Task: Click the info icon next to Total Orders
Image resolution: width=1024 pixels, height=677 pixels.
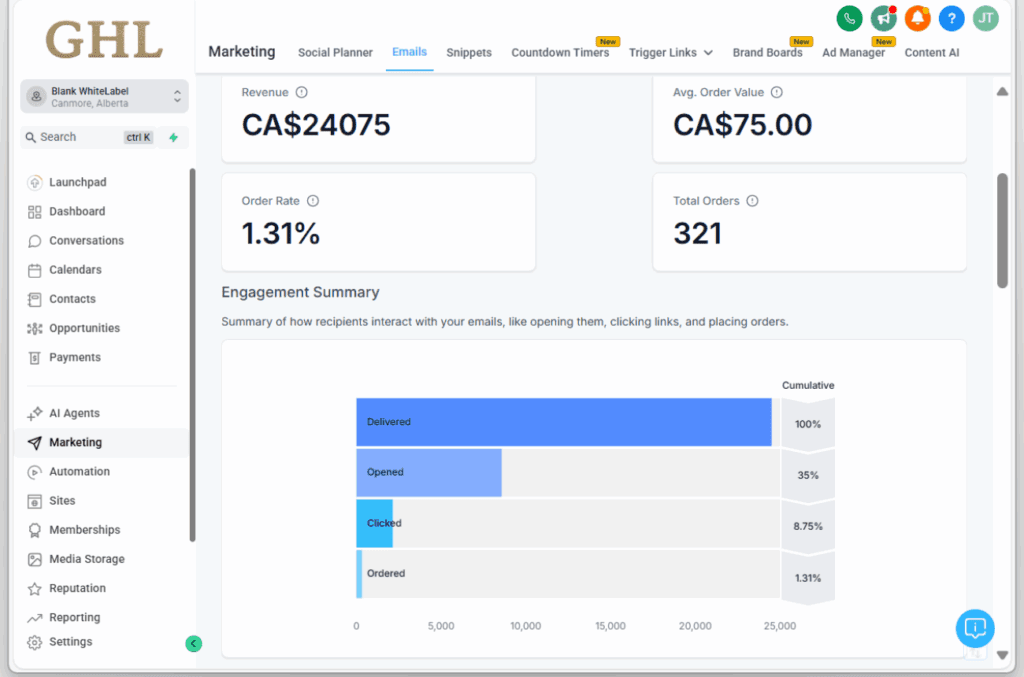Action: click(x=752, y=201)
